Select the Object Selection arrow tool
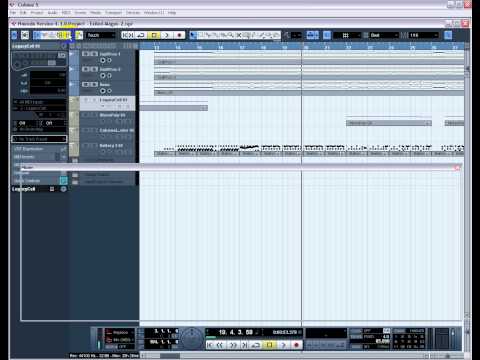 [x=193, y=35]
